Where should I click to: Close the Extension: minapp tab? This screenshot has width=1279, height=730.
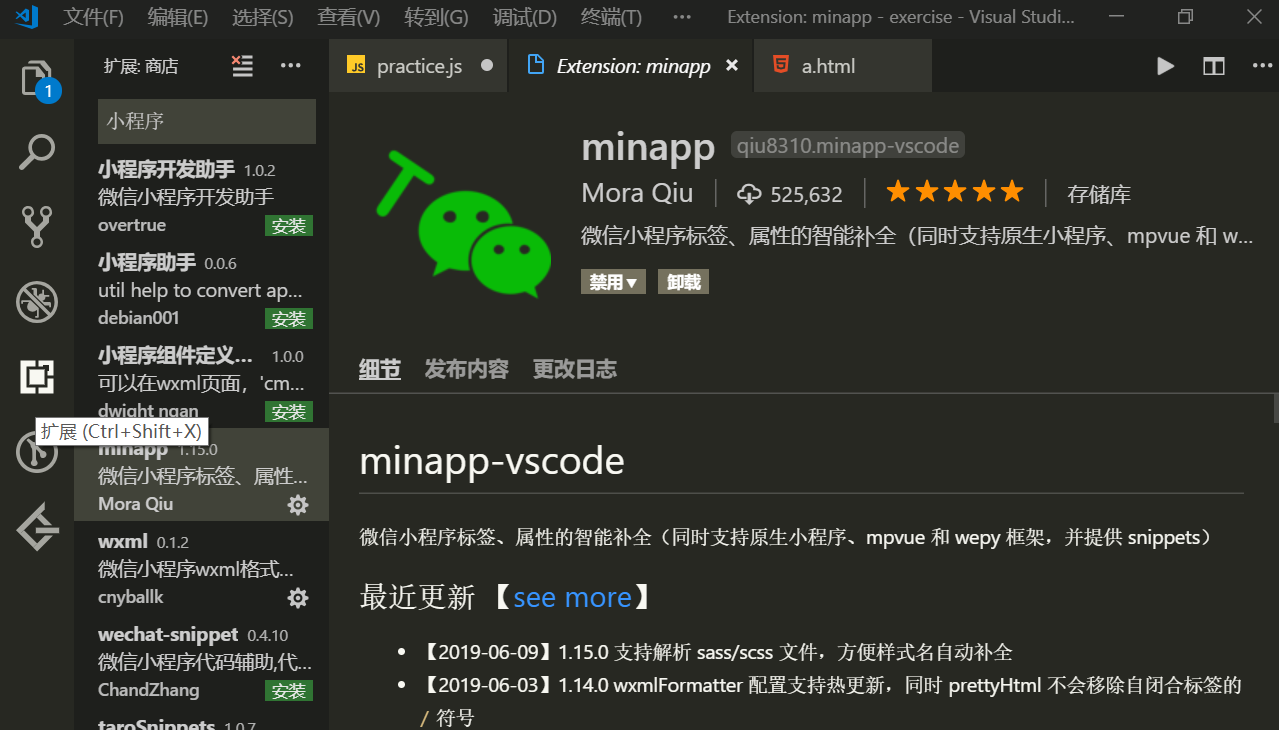click(x=732, y=65)
